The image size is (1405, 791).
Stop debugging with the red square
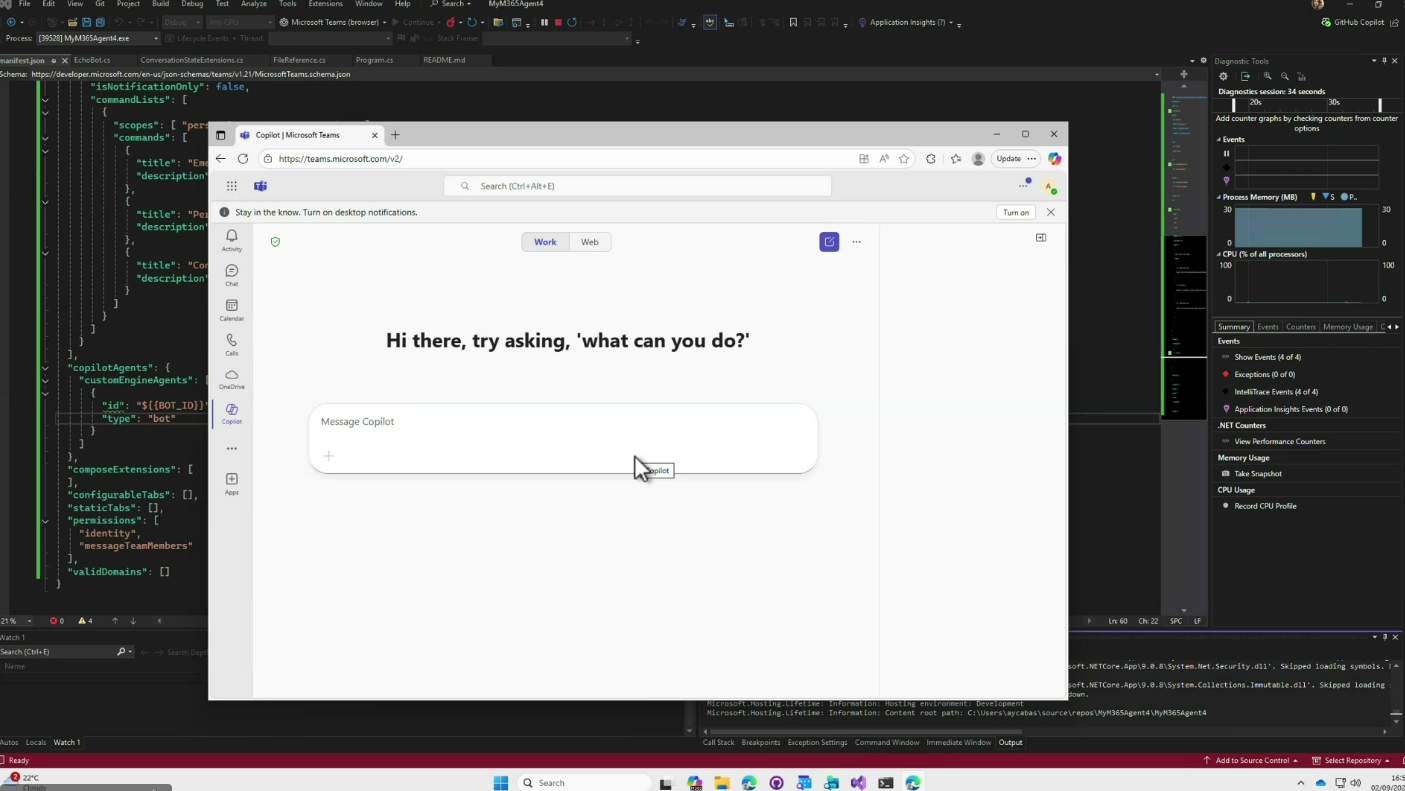558,22
